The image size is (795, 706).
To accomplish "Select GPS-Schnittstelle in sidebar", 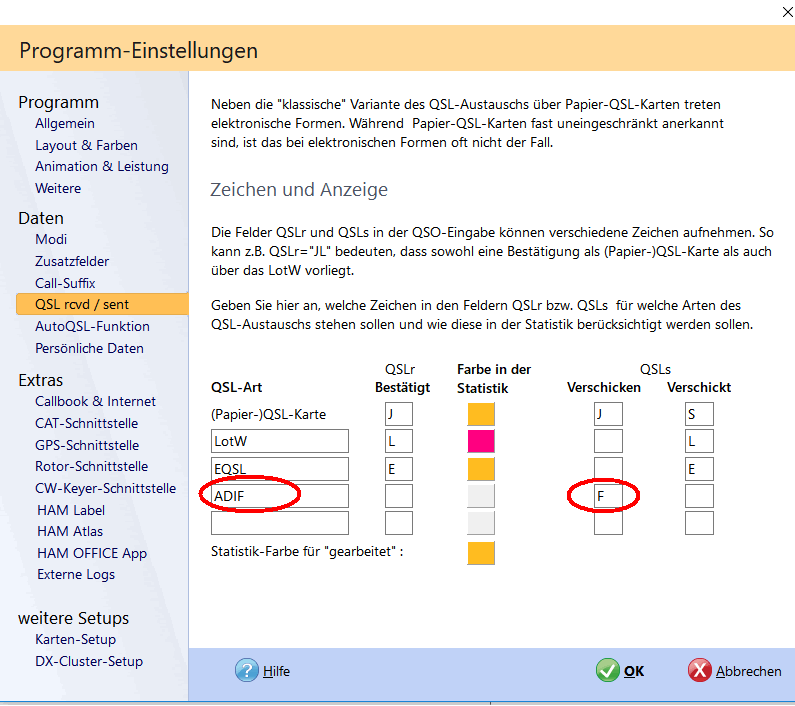I will pos(87,445).
